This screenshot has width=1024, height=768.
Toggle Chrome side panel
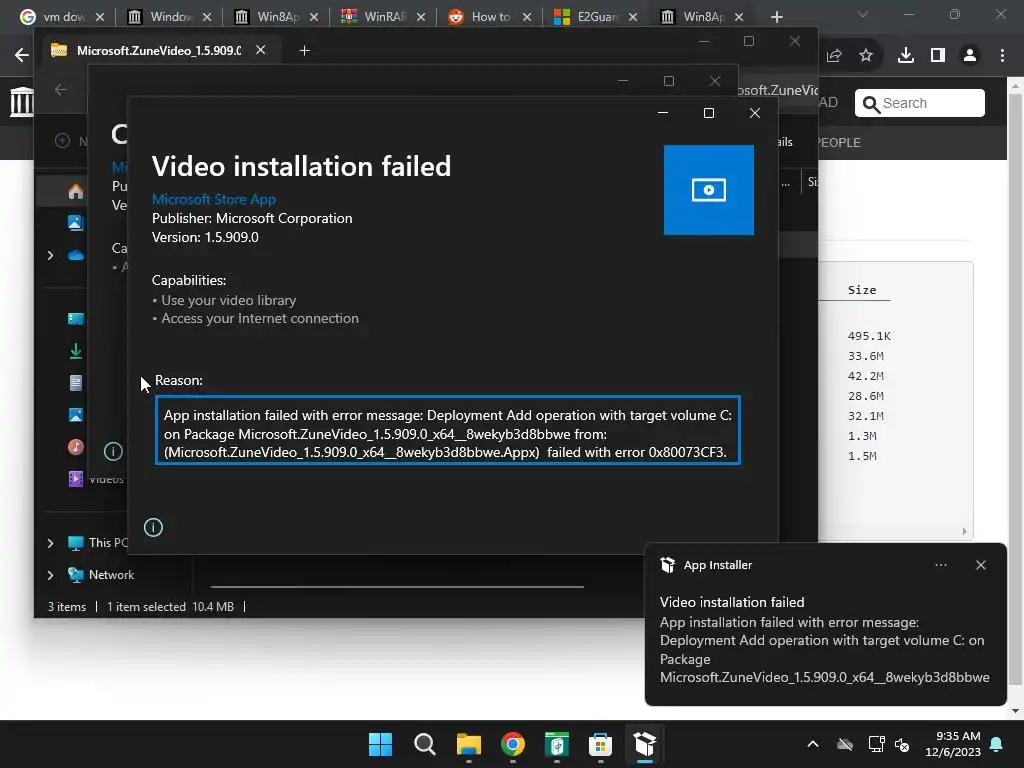tap(938, 56)
